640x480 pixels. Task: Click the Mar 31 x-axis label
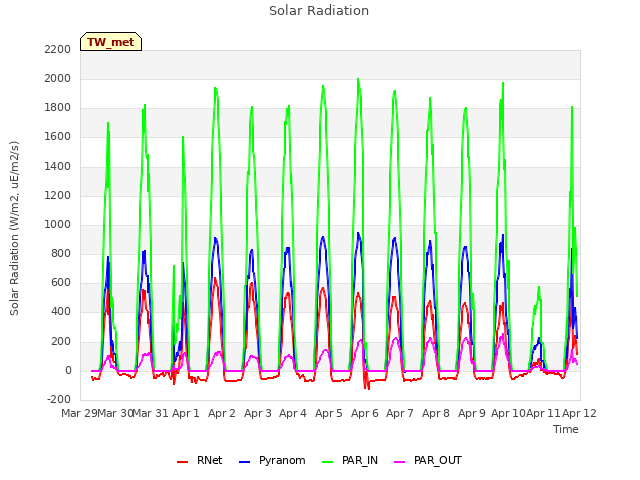pos(151,413)
